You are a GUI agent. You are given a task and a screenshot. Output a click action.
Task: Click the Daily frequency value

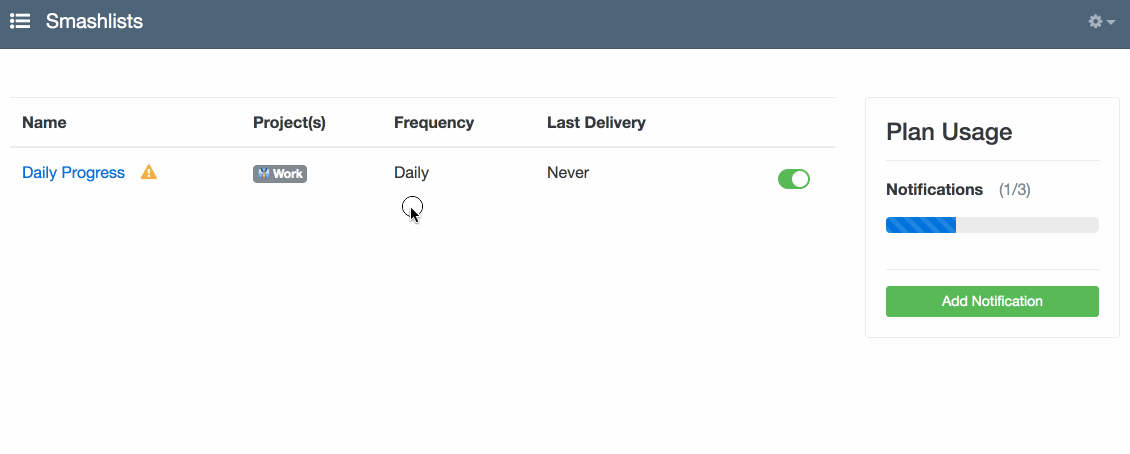pyautogui.click(x=411, y=173)
